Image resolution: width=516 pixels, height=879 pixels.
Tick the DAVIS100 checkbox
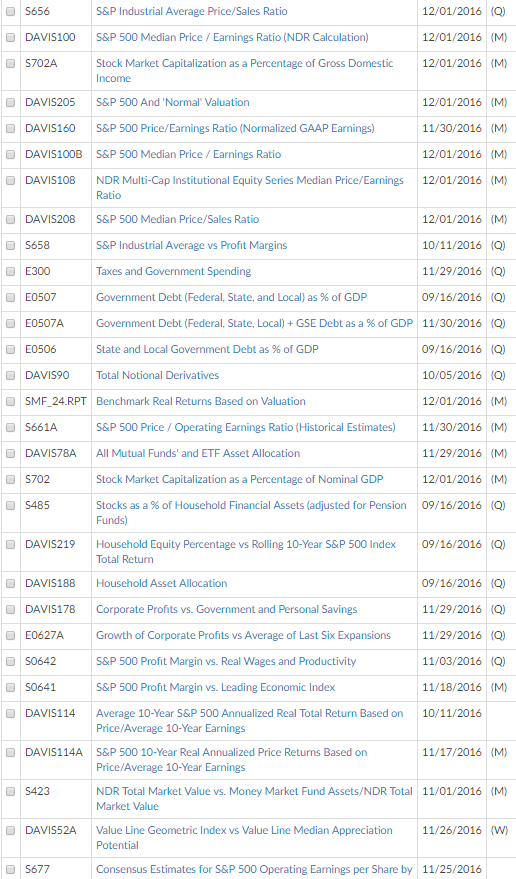10,38
